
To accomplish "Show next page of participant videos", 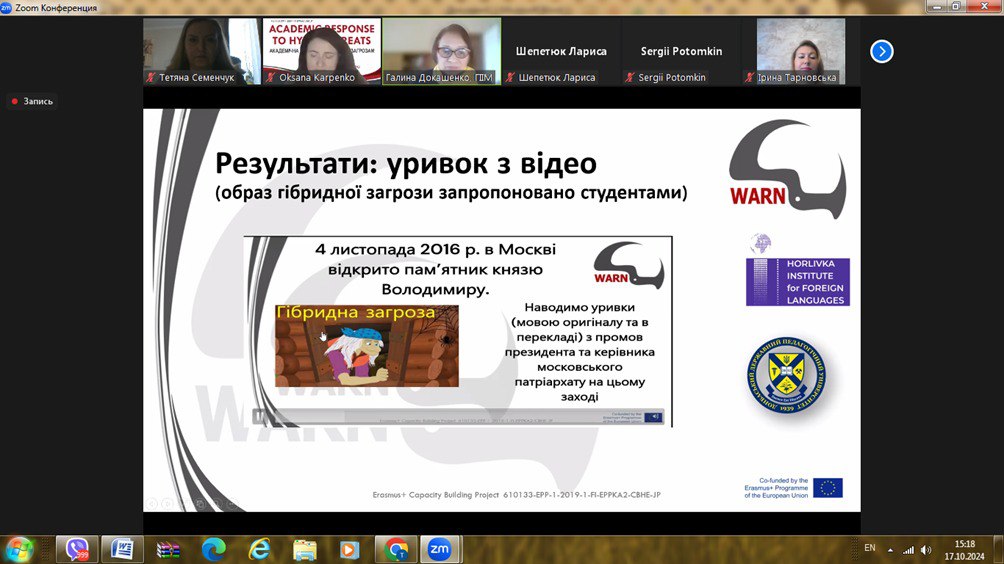I will click(882, 51).
